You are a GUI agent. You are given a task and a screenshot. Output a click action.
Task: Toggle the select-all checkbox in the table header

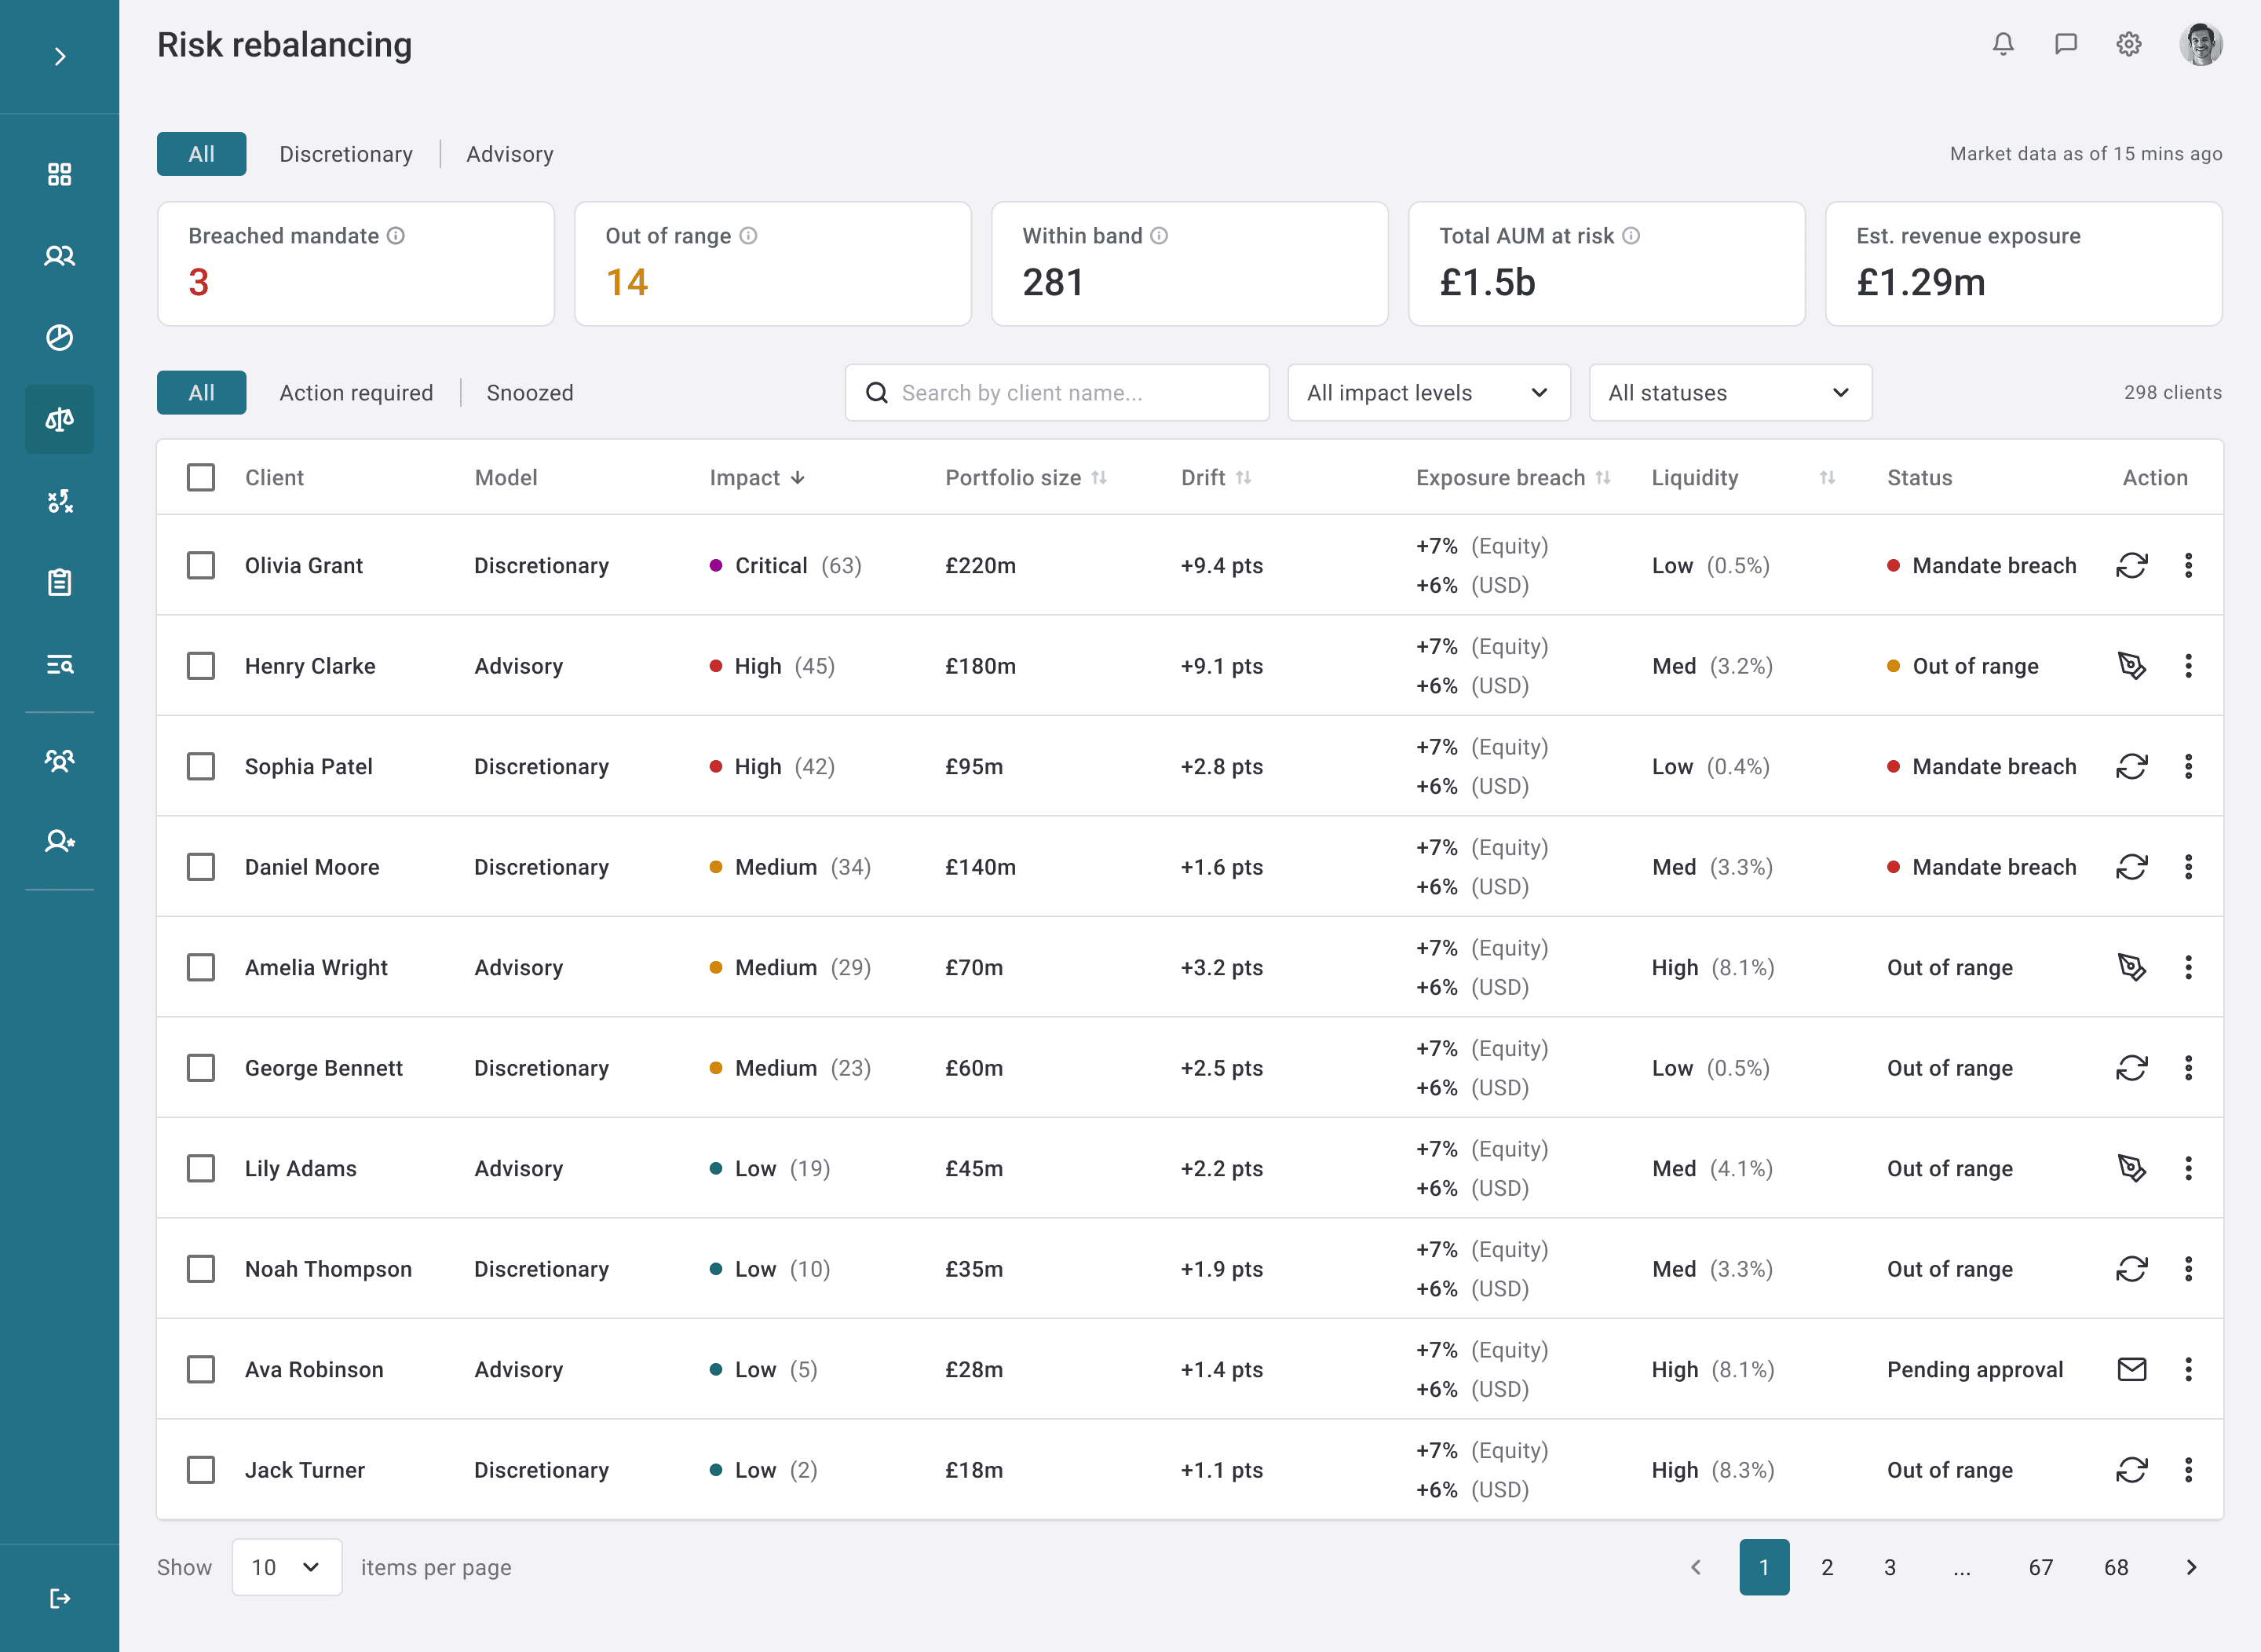point(201,477)
